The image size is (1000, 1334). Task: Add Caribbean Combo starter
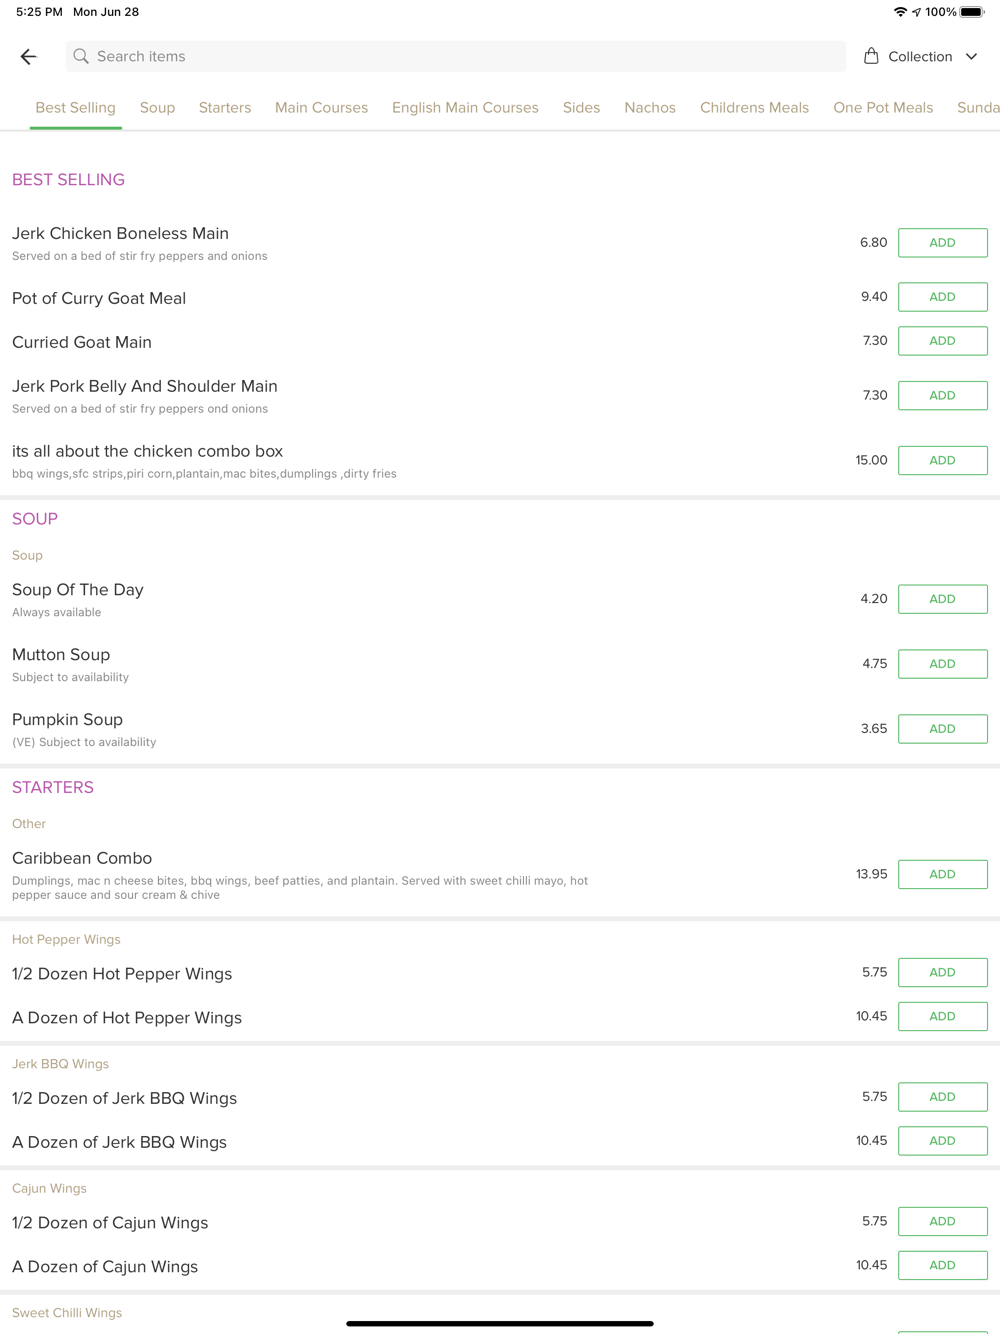click(x=942, y=874)
